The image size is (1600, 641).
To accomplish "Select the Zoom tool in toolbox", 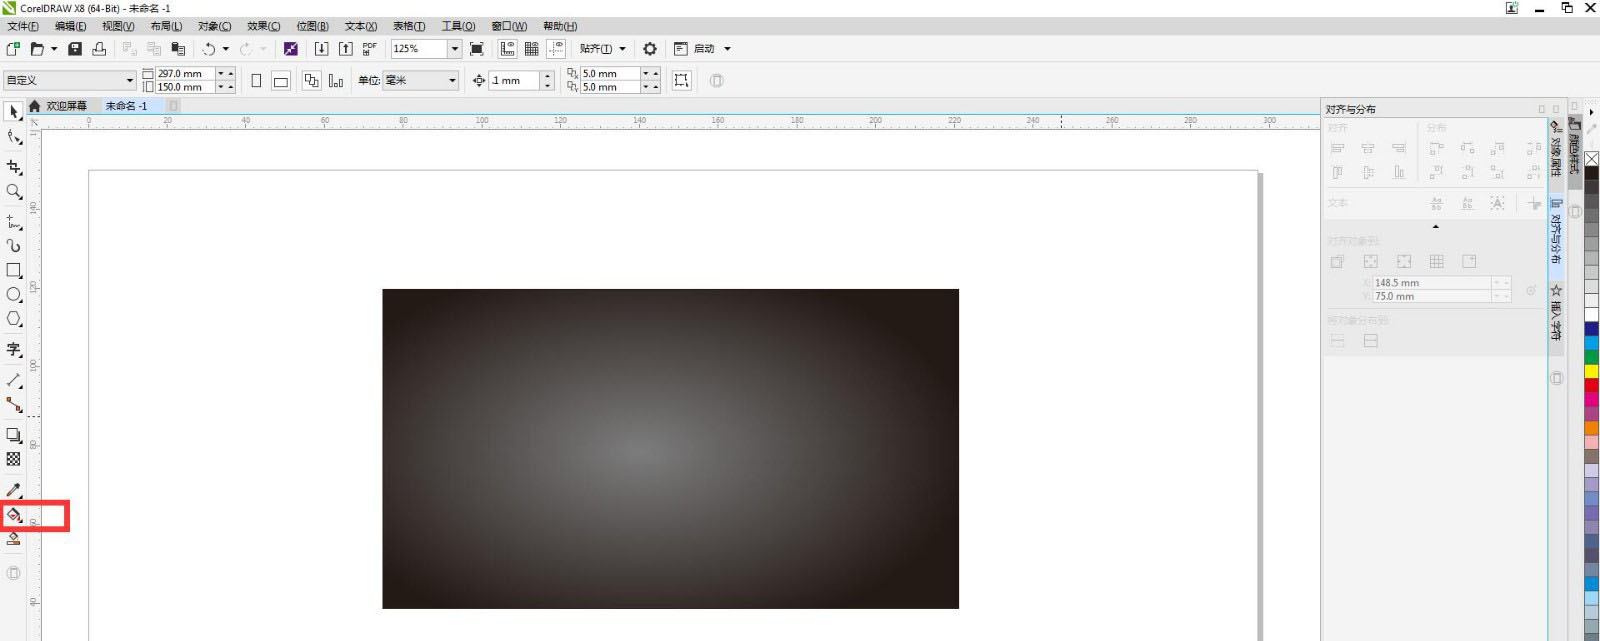I will pos(14,191).
